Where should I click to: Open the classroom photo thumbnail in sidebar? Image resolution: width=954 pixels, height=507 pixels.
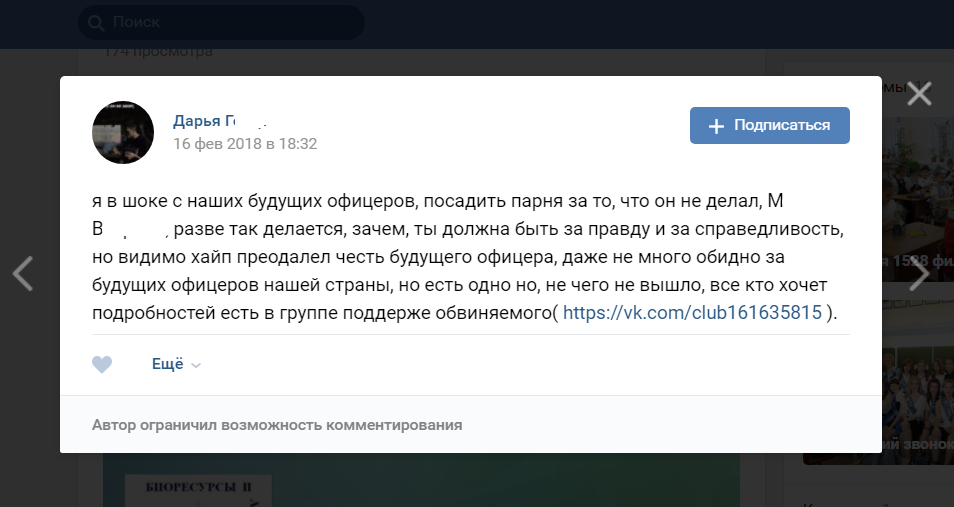(917, 199)
